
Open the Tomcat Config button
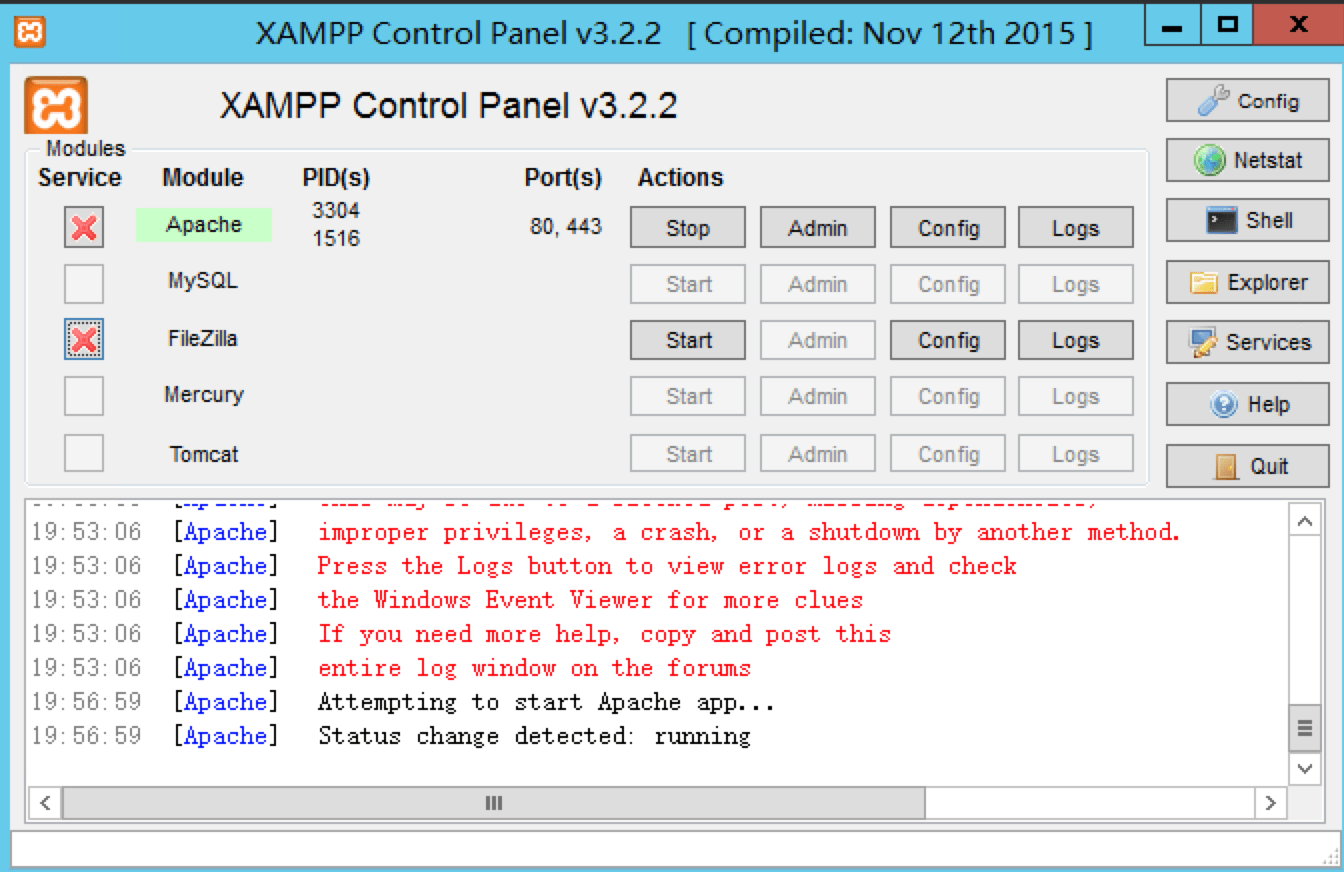click(x=948, y=454)
